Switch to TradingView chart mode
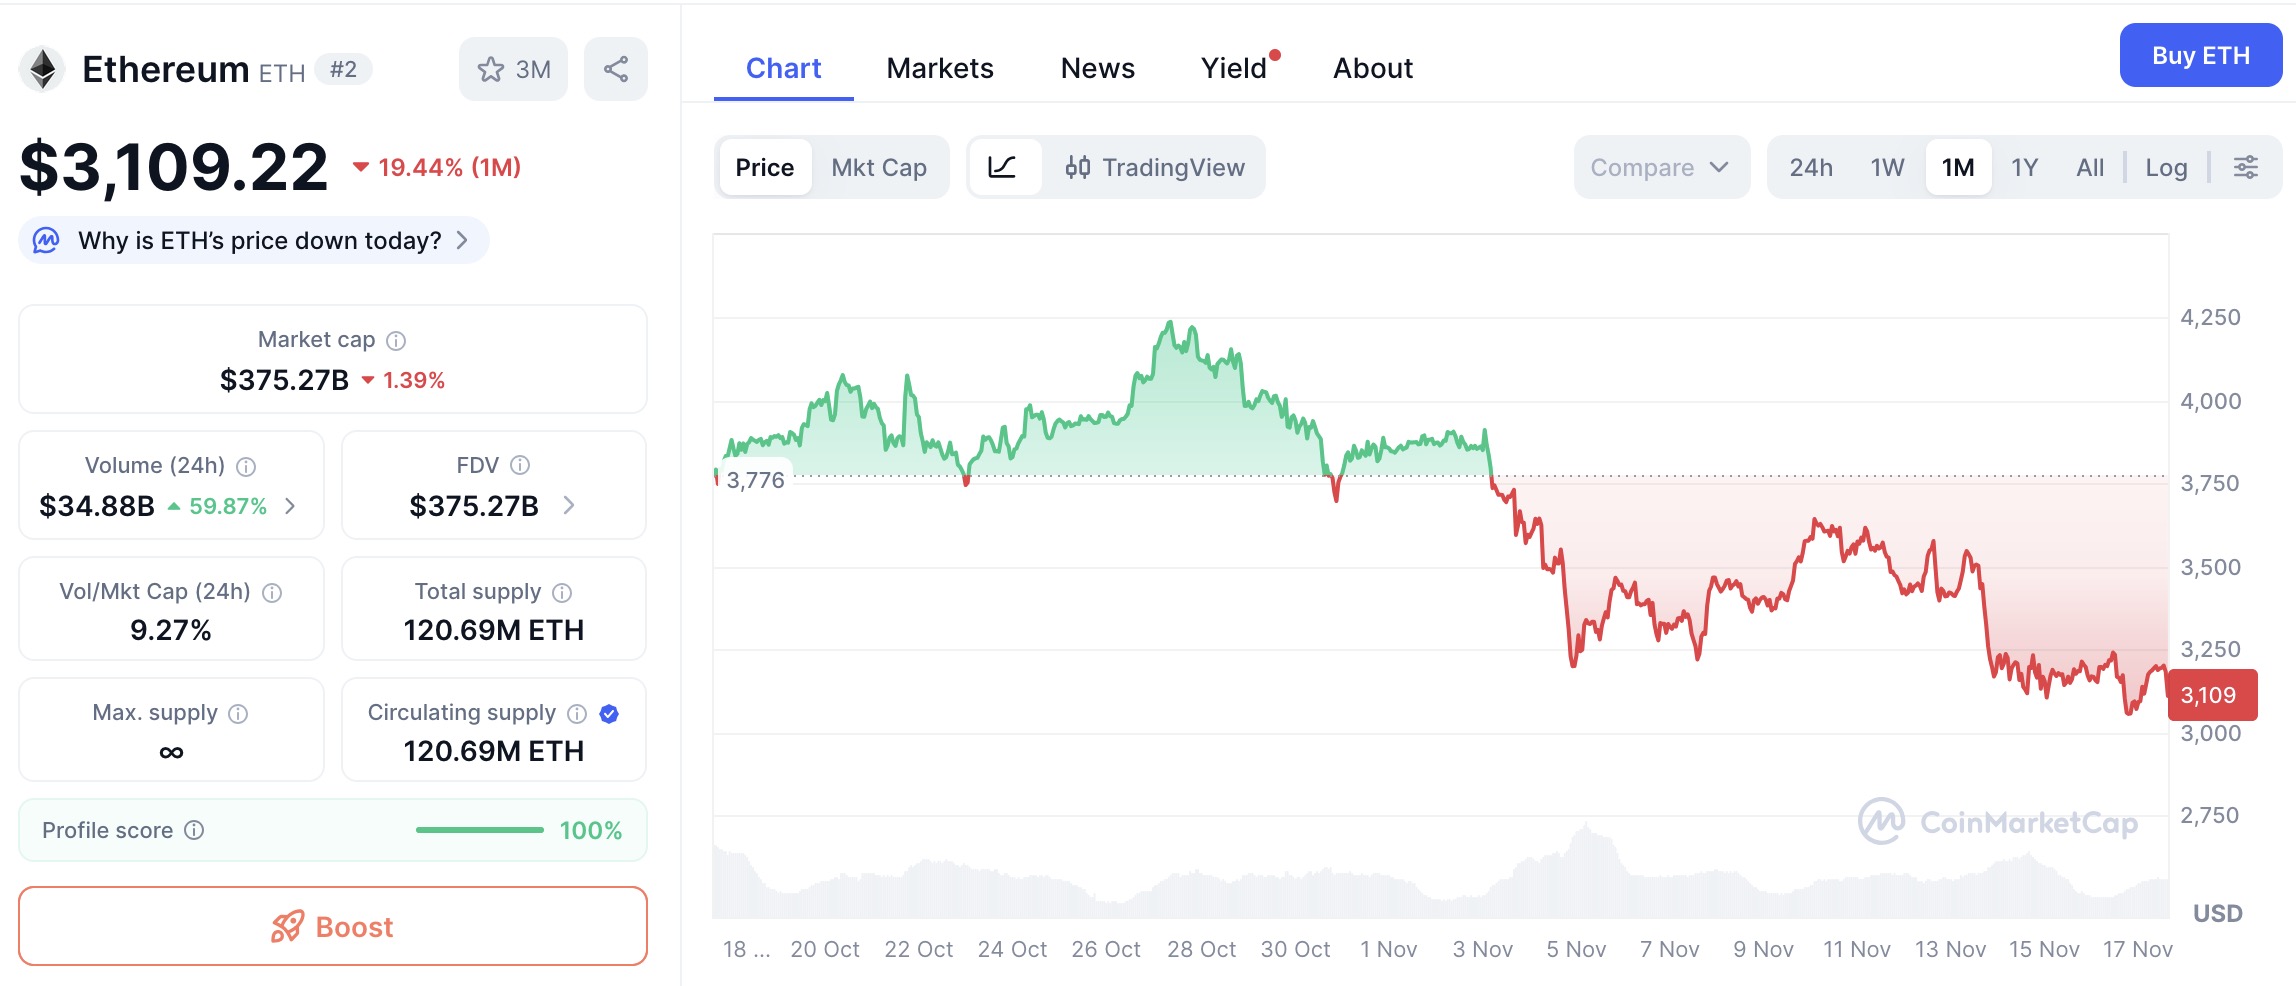The image size is (2296, 986). point(1155,167)
